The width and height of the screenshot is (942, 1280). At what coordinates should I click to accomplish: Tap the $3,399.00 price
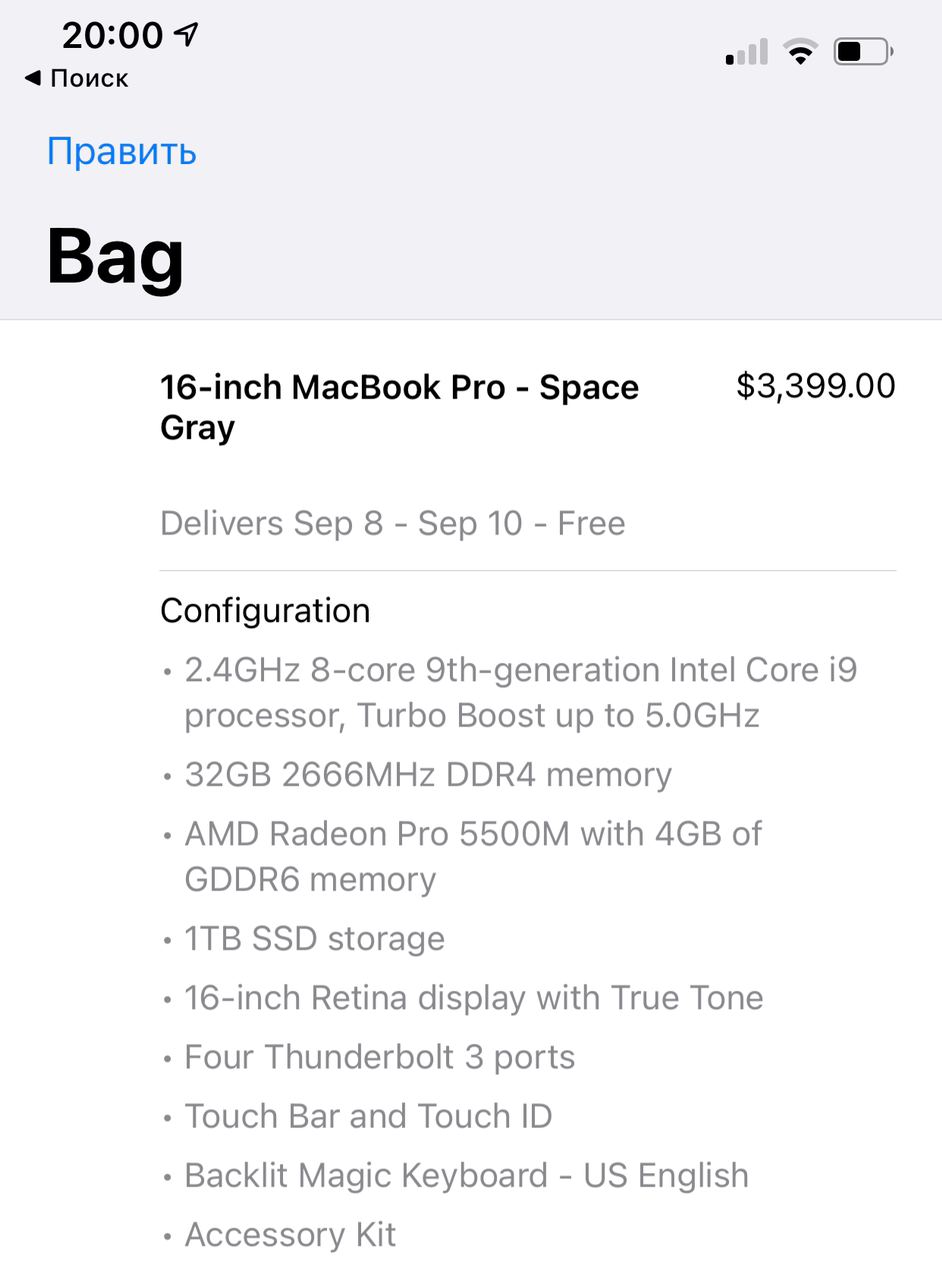816,386
